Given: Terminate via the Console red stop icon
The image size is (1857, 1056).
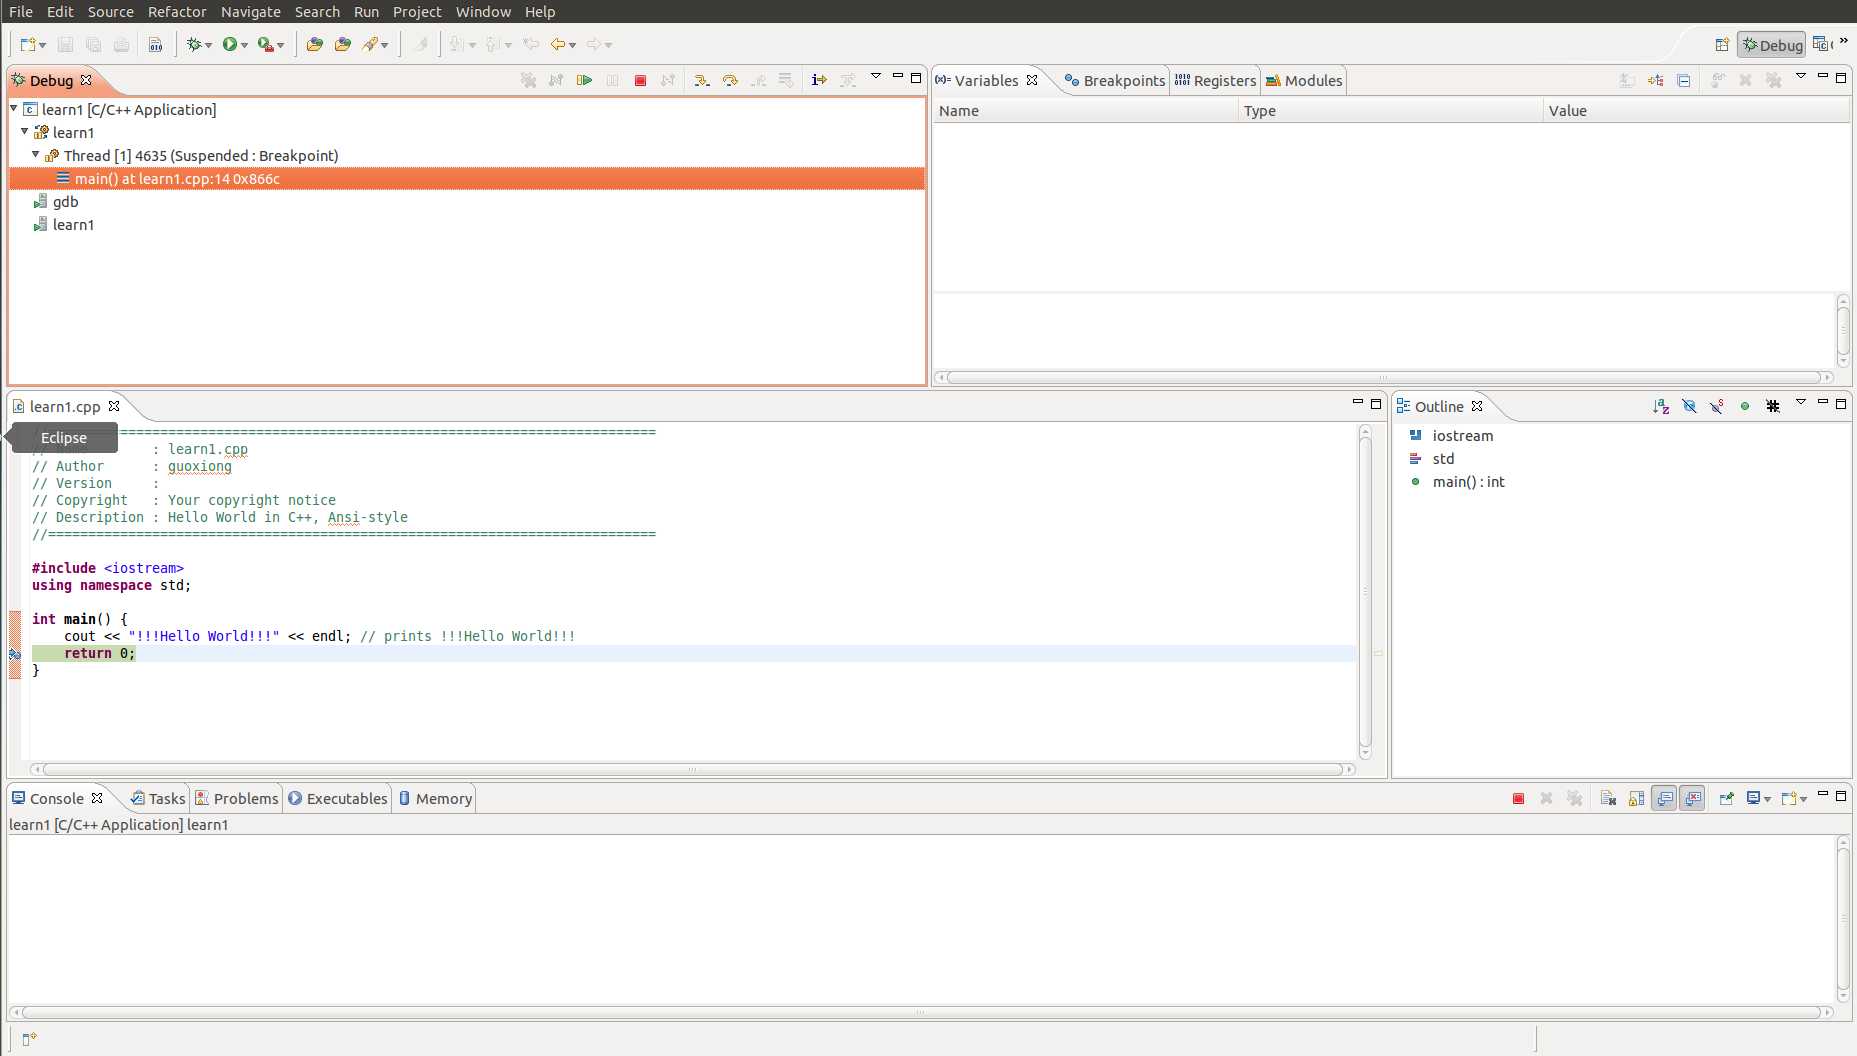Looking at the screenshot, I should pos(1518,798).
